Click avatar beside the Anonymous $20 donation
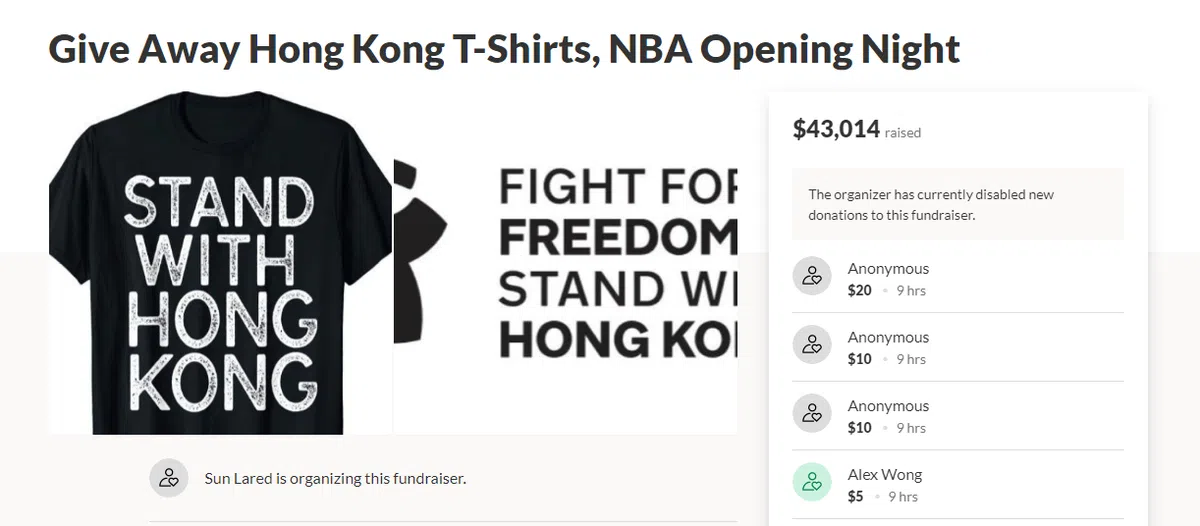 coord(812,277)
